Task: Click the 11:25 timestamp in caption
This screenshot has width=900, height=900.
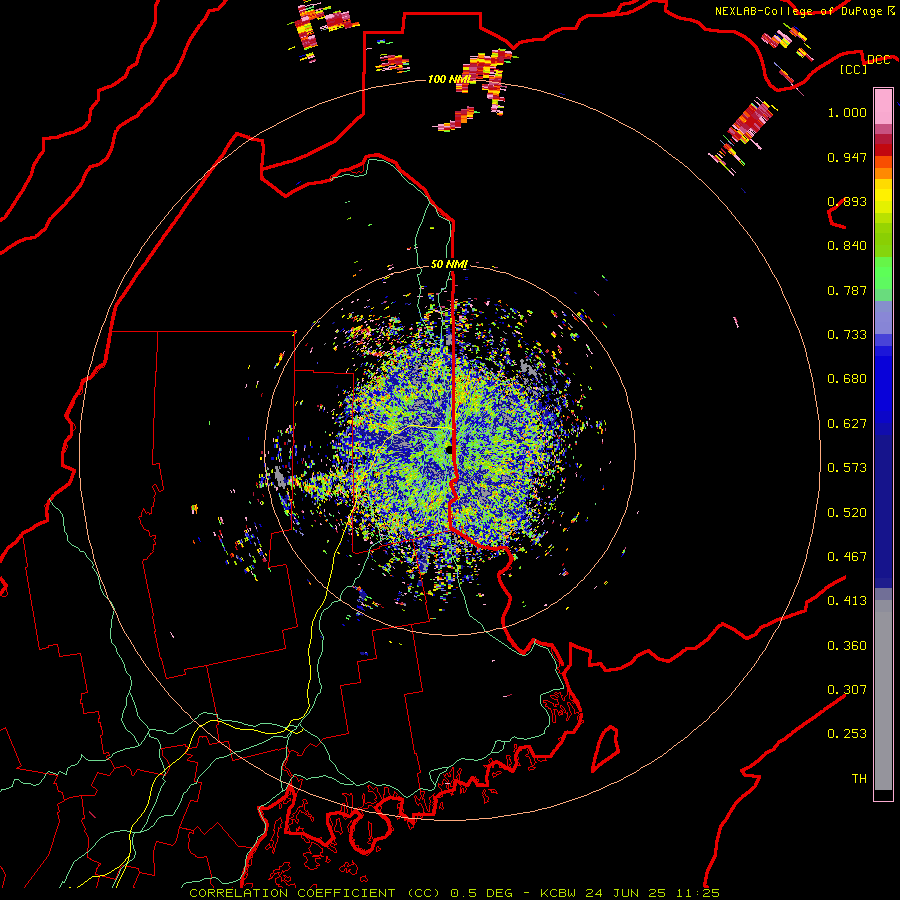Action: tap(698, 893)
